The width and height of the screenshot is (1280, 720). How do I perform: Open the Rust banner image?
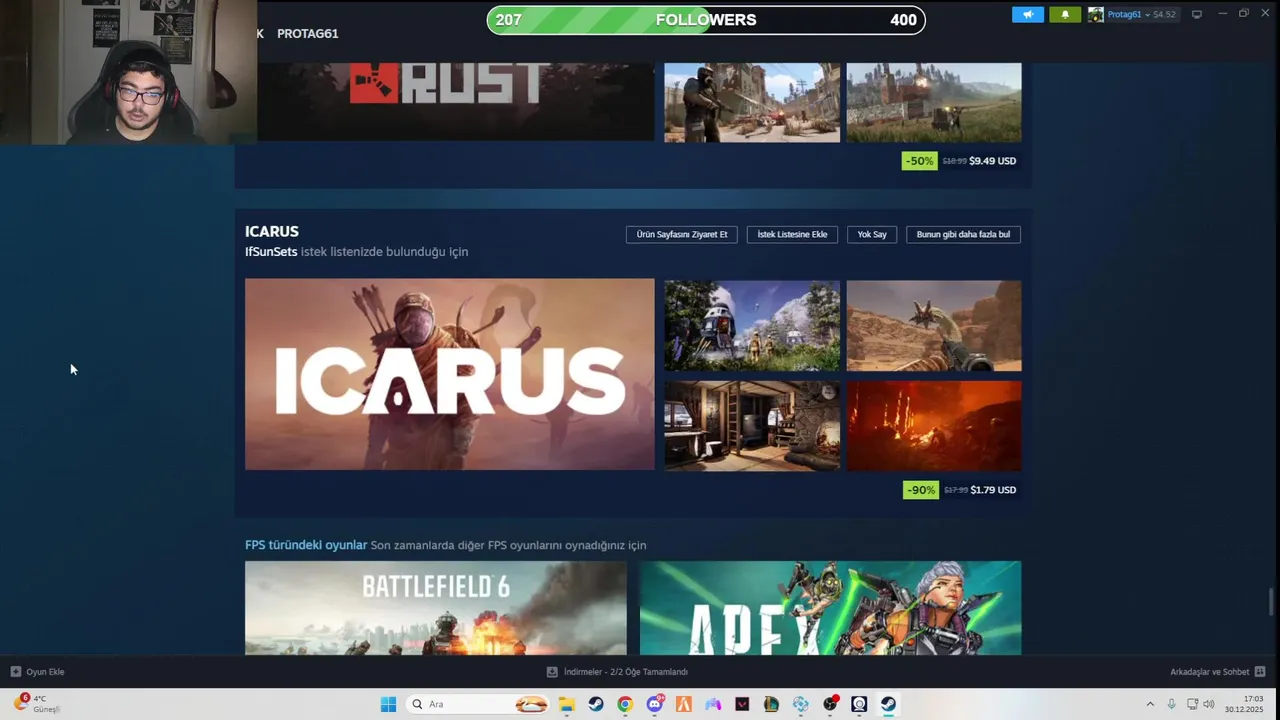(456, 101)
